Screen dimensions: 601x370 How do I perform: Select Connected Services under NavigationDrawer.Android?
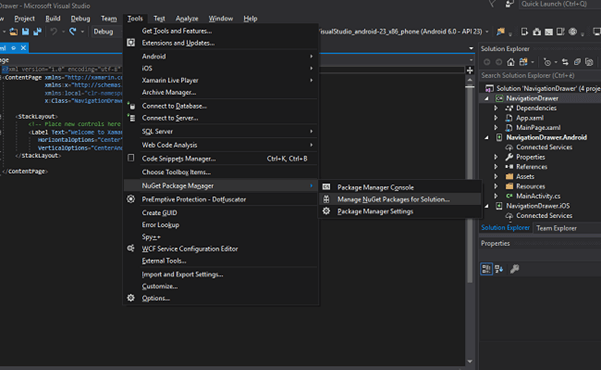coord(544,147)
